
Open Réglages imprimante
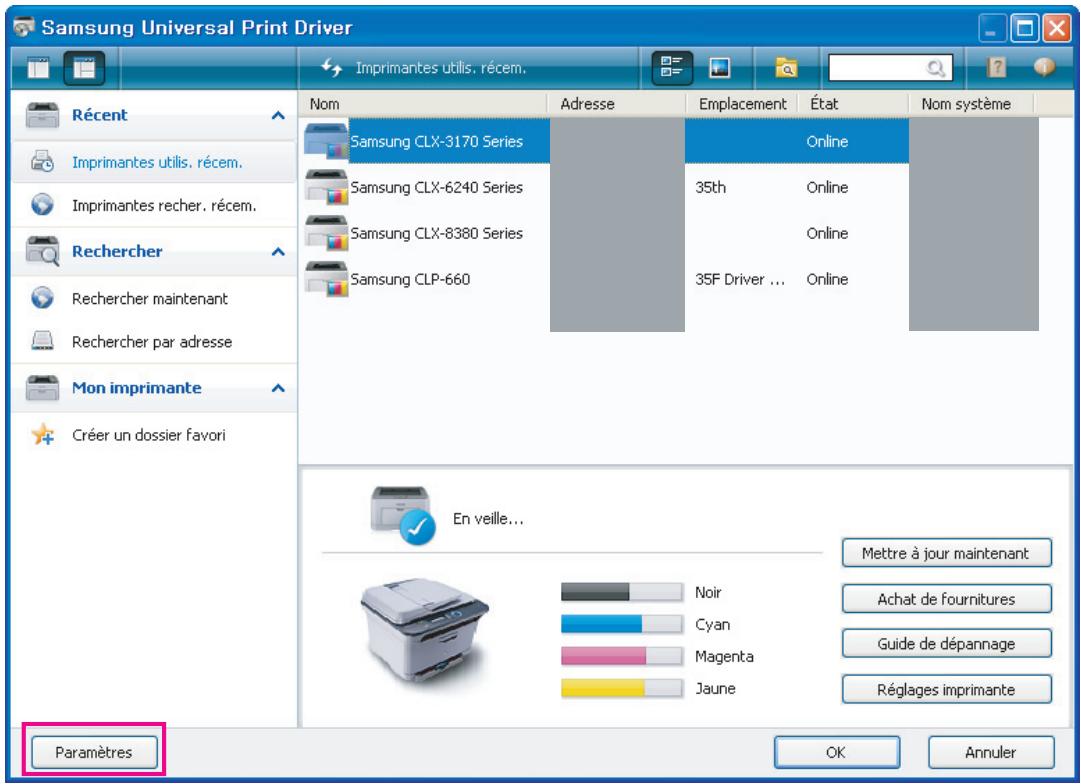pos(947,689)
